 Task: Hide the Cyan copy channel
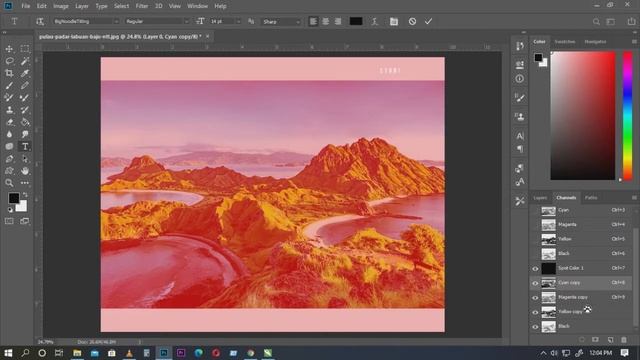click(x=535, y=283)
